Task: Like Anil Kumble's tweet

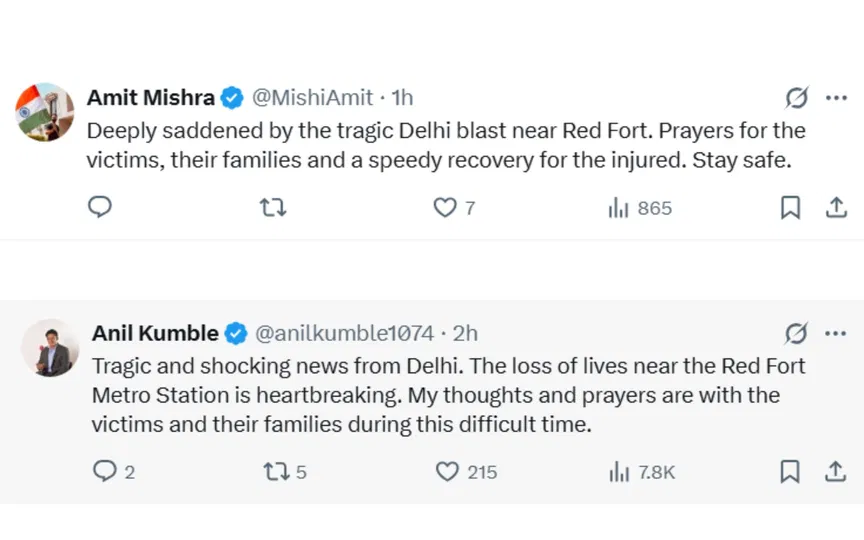Action: [449, 471]
